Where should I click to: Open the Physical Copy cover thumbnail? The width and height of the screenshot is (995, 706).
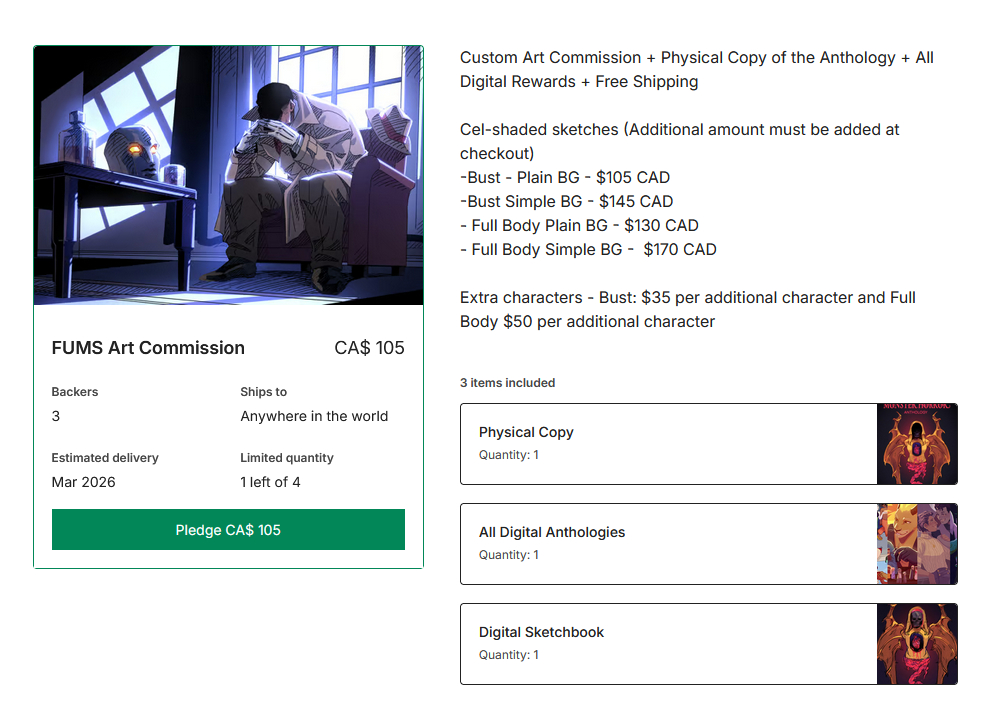(x=917, y=444)
